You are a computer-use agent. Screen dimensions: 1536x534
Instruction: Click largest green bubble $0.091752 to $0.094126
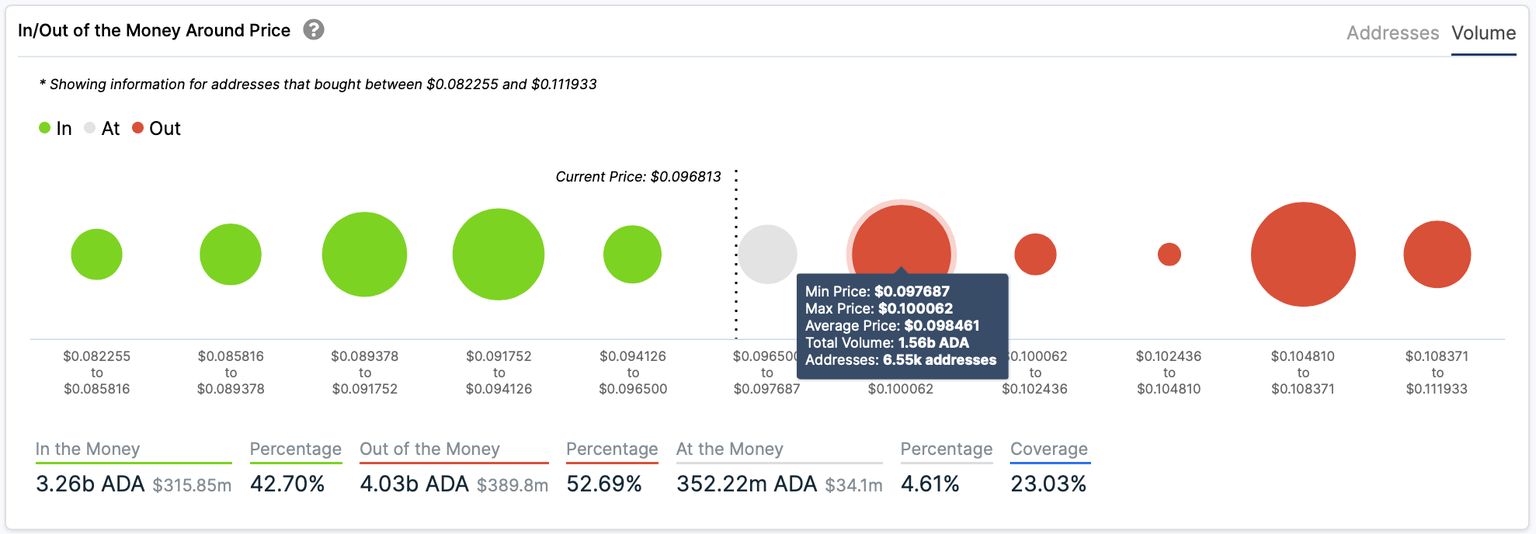[x=498, y=254]
